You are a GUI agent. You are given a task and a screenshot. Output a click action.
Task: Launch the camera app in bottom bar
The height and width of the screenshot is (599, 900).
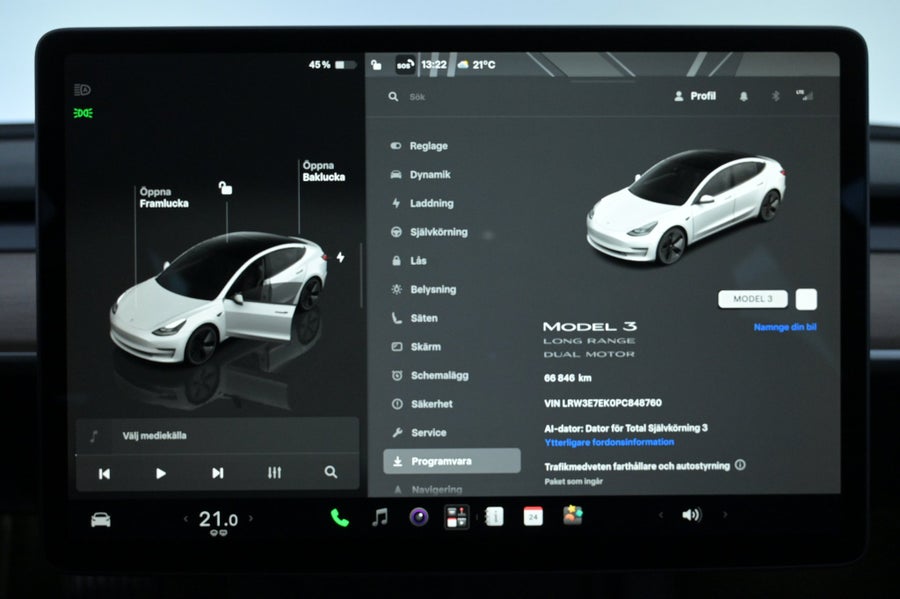pos(418,517)
